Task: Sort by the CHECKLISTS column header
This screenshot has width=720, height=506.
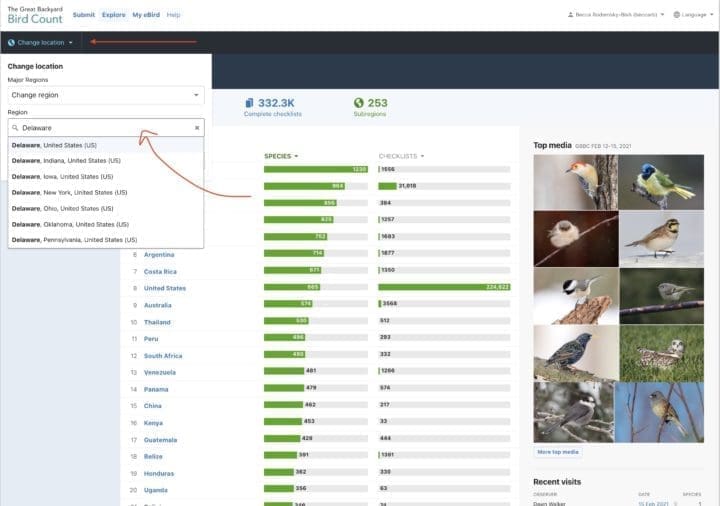Action: tap(400, 156)
